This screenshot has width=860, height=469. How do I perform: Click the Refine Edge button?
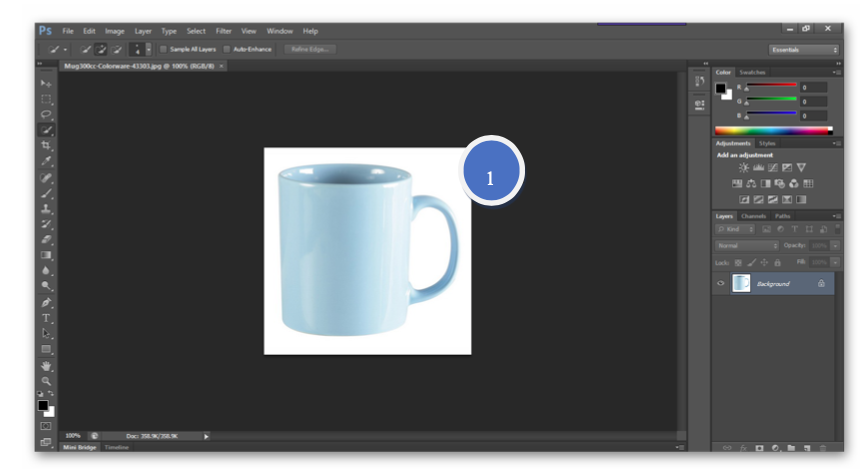click(x=309, y=49)
